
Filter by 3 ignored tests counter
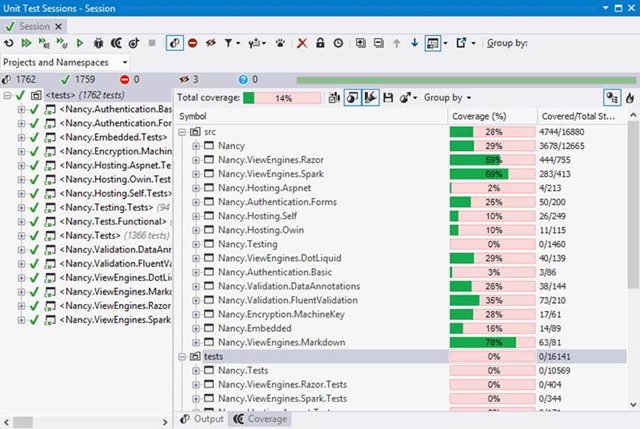pyautogui.click(x=189, y=79)
